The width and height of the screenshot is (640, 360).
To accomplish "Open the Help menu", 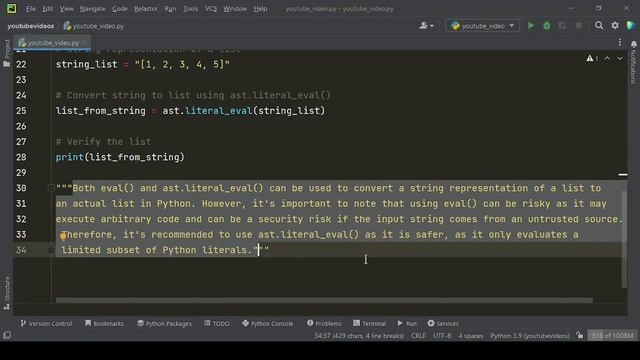I will pyautogui.click(x=260, y=9).
